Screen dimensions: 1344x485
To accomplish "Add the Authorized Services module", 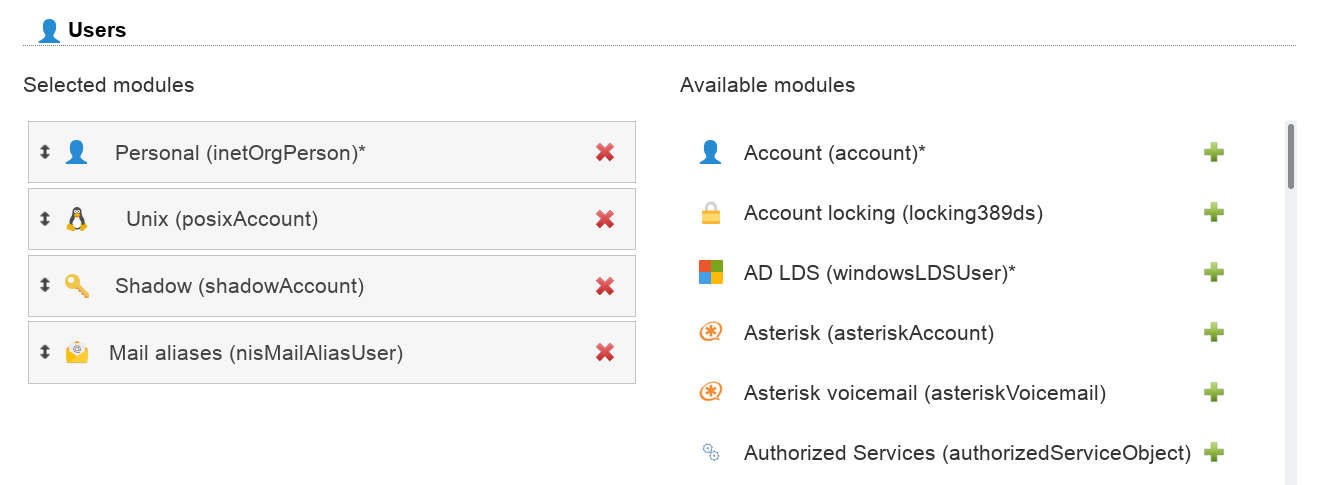I will coord(1213,452).
